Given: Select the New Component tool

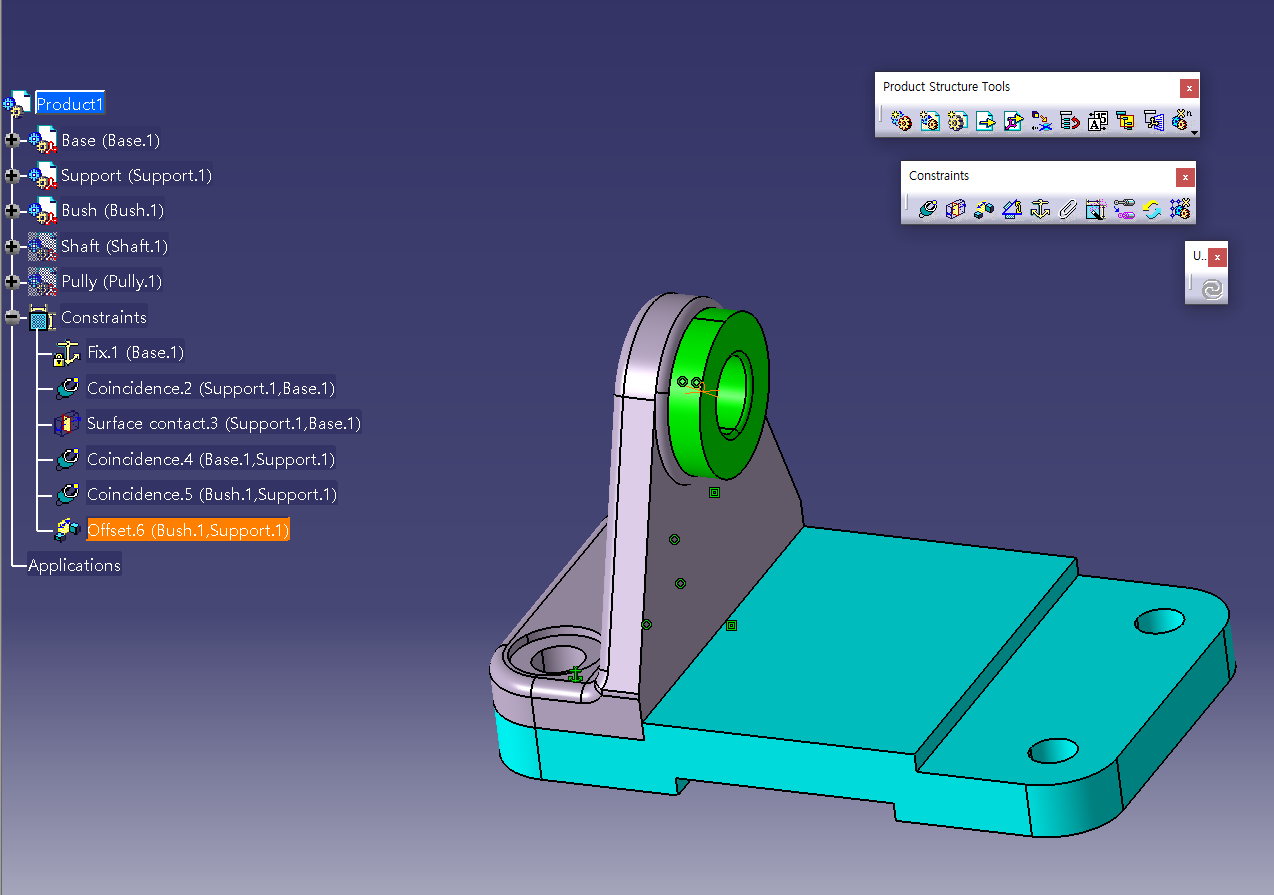Looking at the screenshot, I should click(901, 121).
